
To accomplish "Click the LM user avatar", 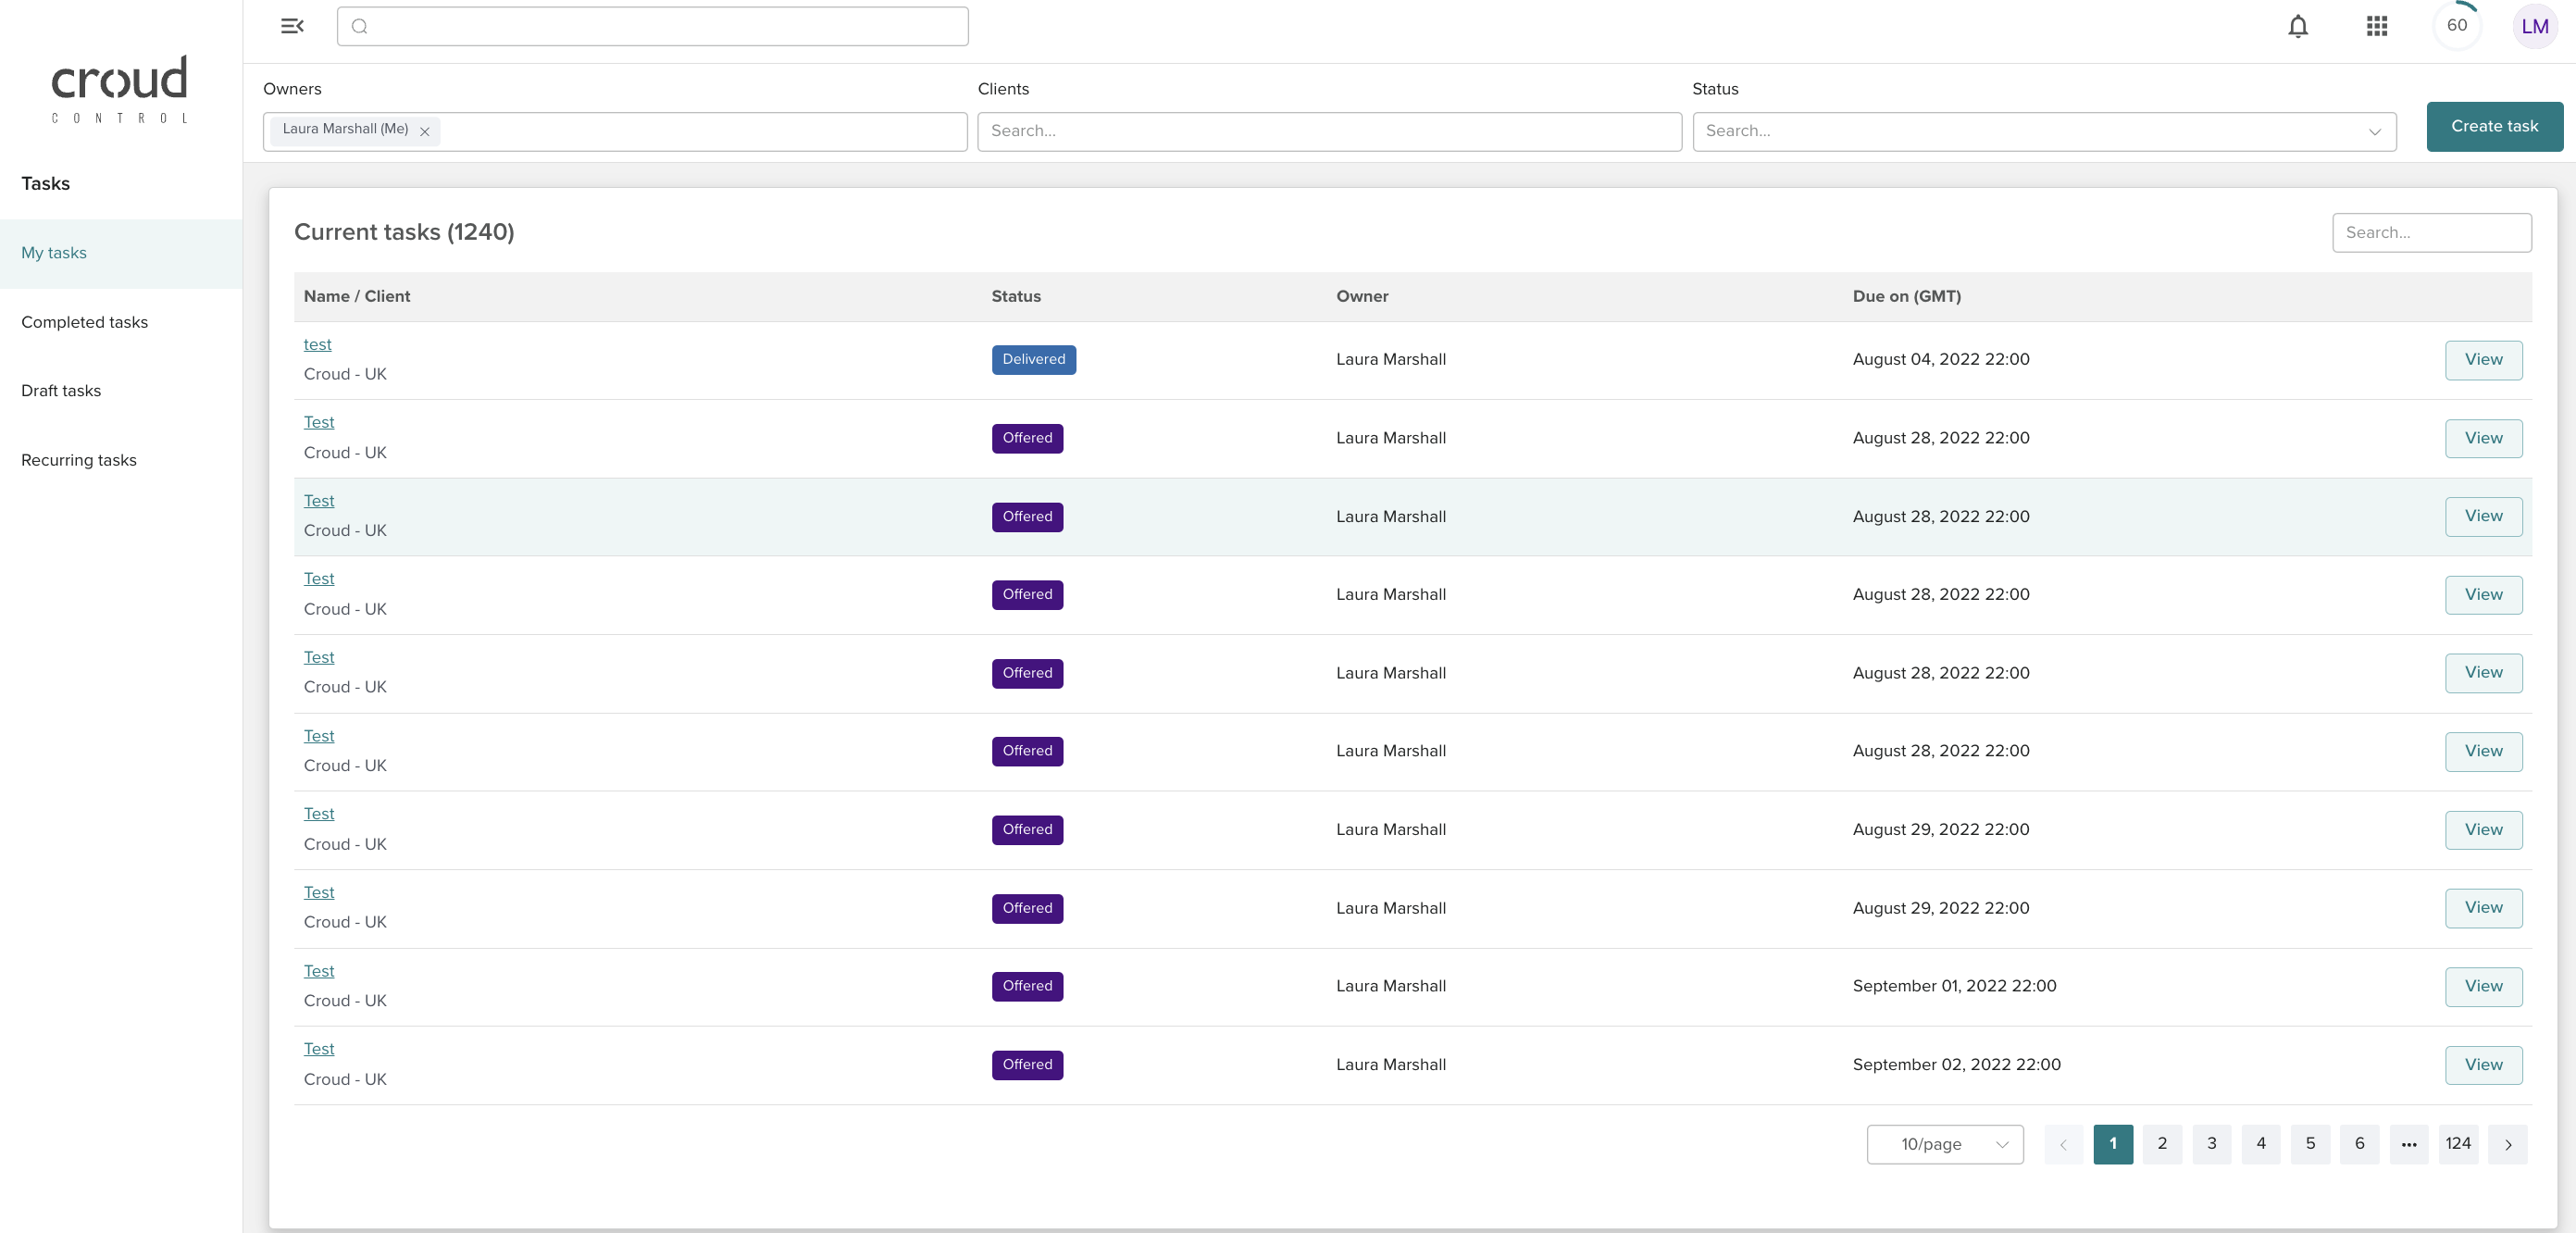I will [2533, 26].
